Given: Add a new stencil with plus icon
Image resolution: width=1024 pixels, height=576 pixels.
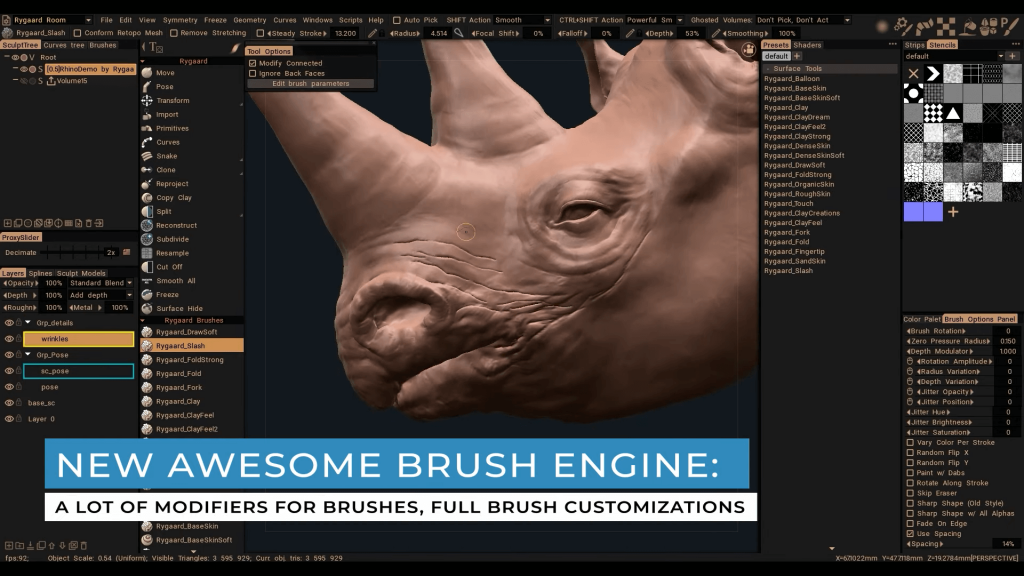Looking at the screenshot, I should [x=953, y=212].
